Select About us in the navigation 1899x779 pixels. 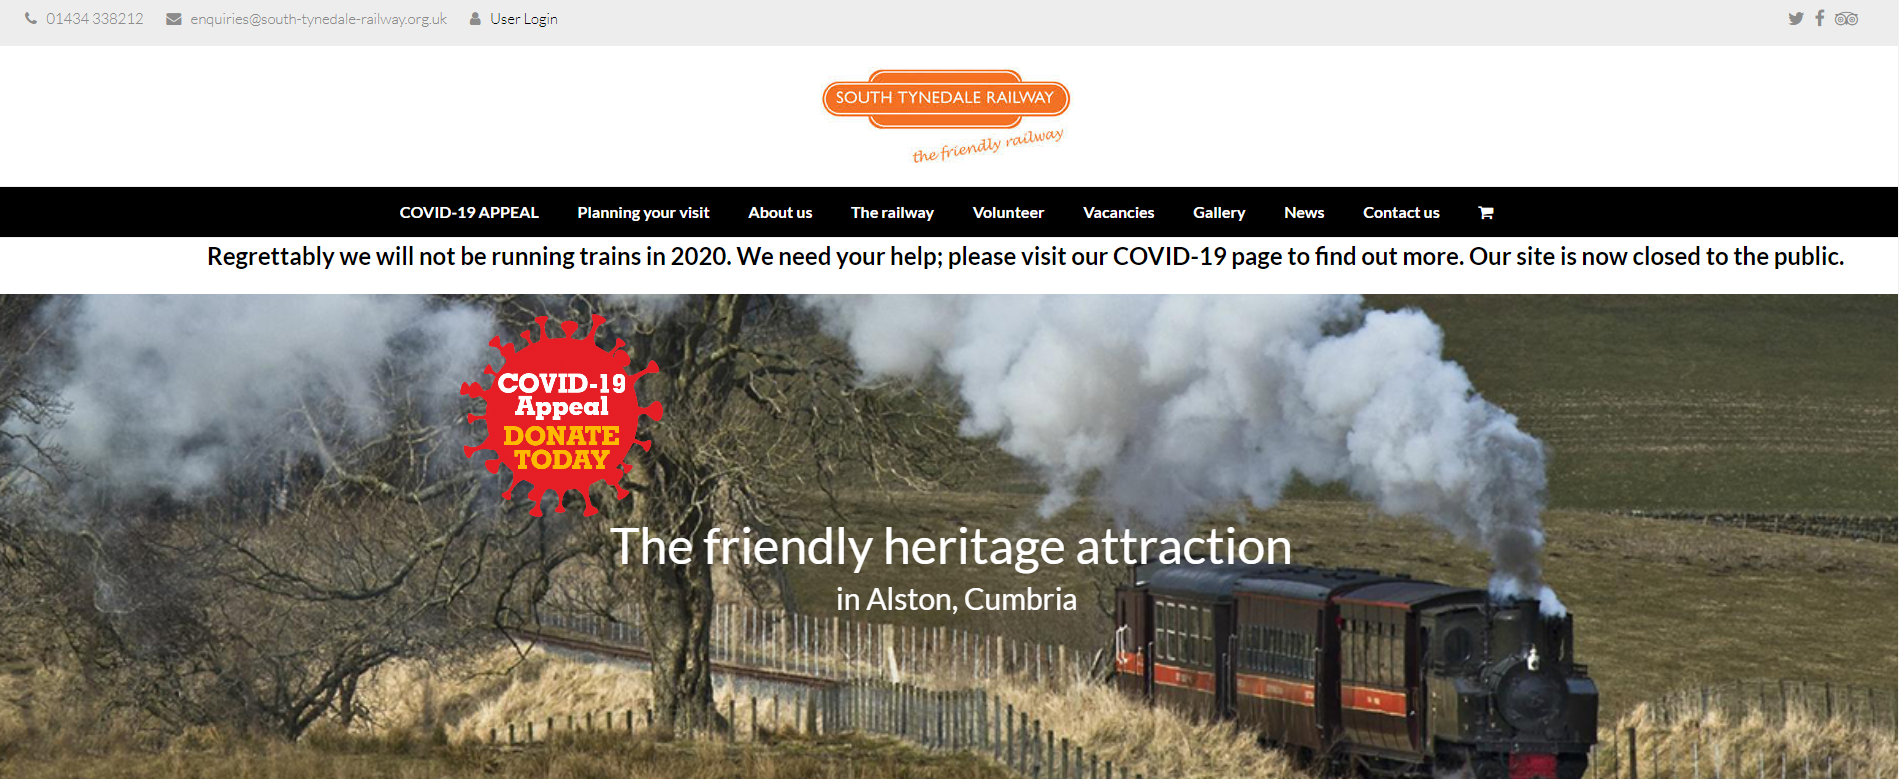[x=780, y=212]
